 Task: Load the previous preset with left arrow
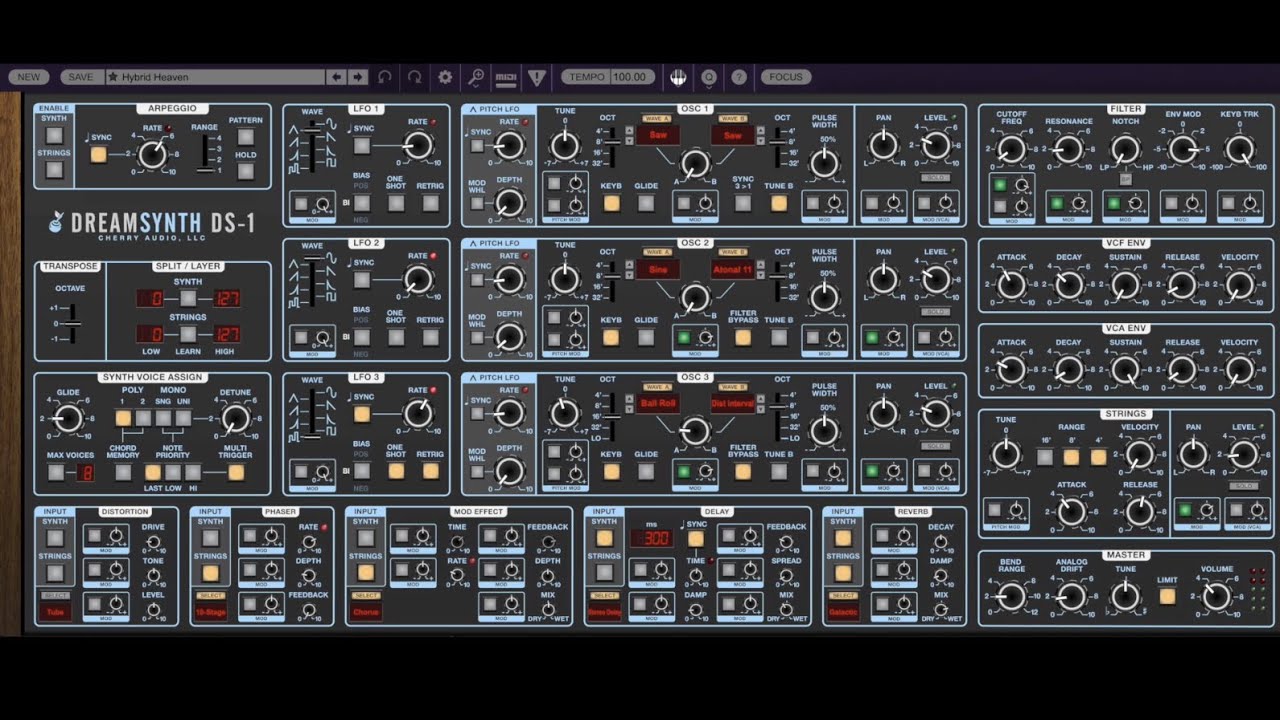point(337,77)
